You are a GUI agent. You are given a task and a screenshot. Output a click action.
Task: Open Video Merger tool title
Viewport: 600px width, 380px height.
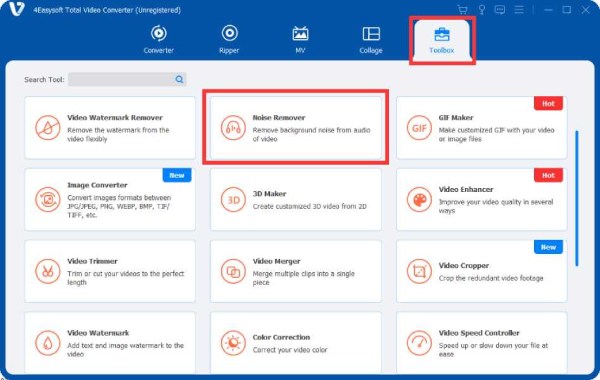coord(276,261)
